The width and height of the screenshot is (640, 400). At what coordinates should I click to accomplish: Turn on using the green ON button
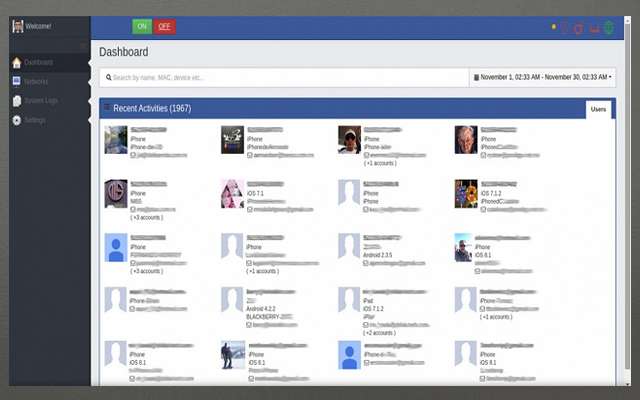pyautogui.click(x=142, y=27)
